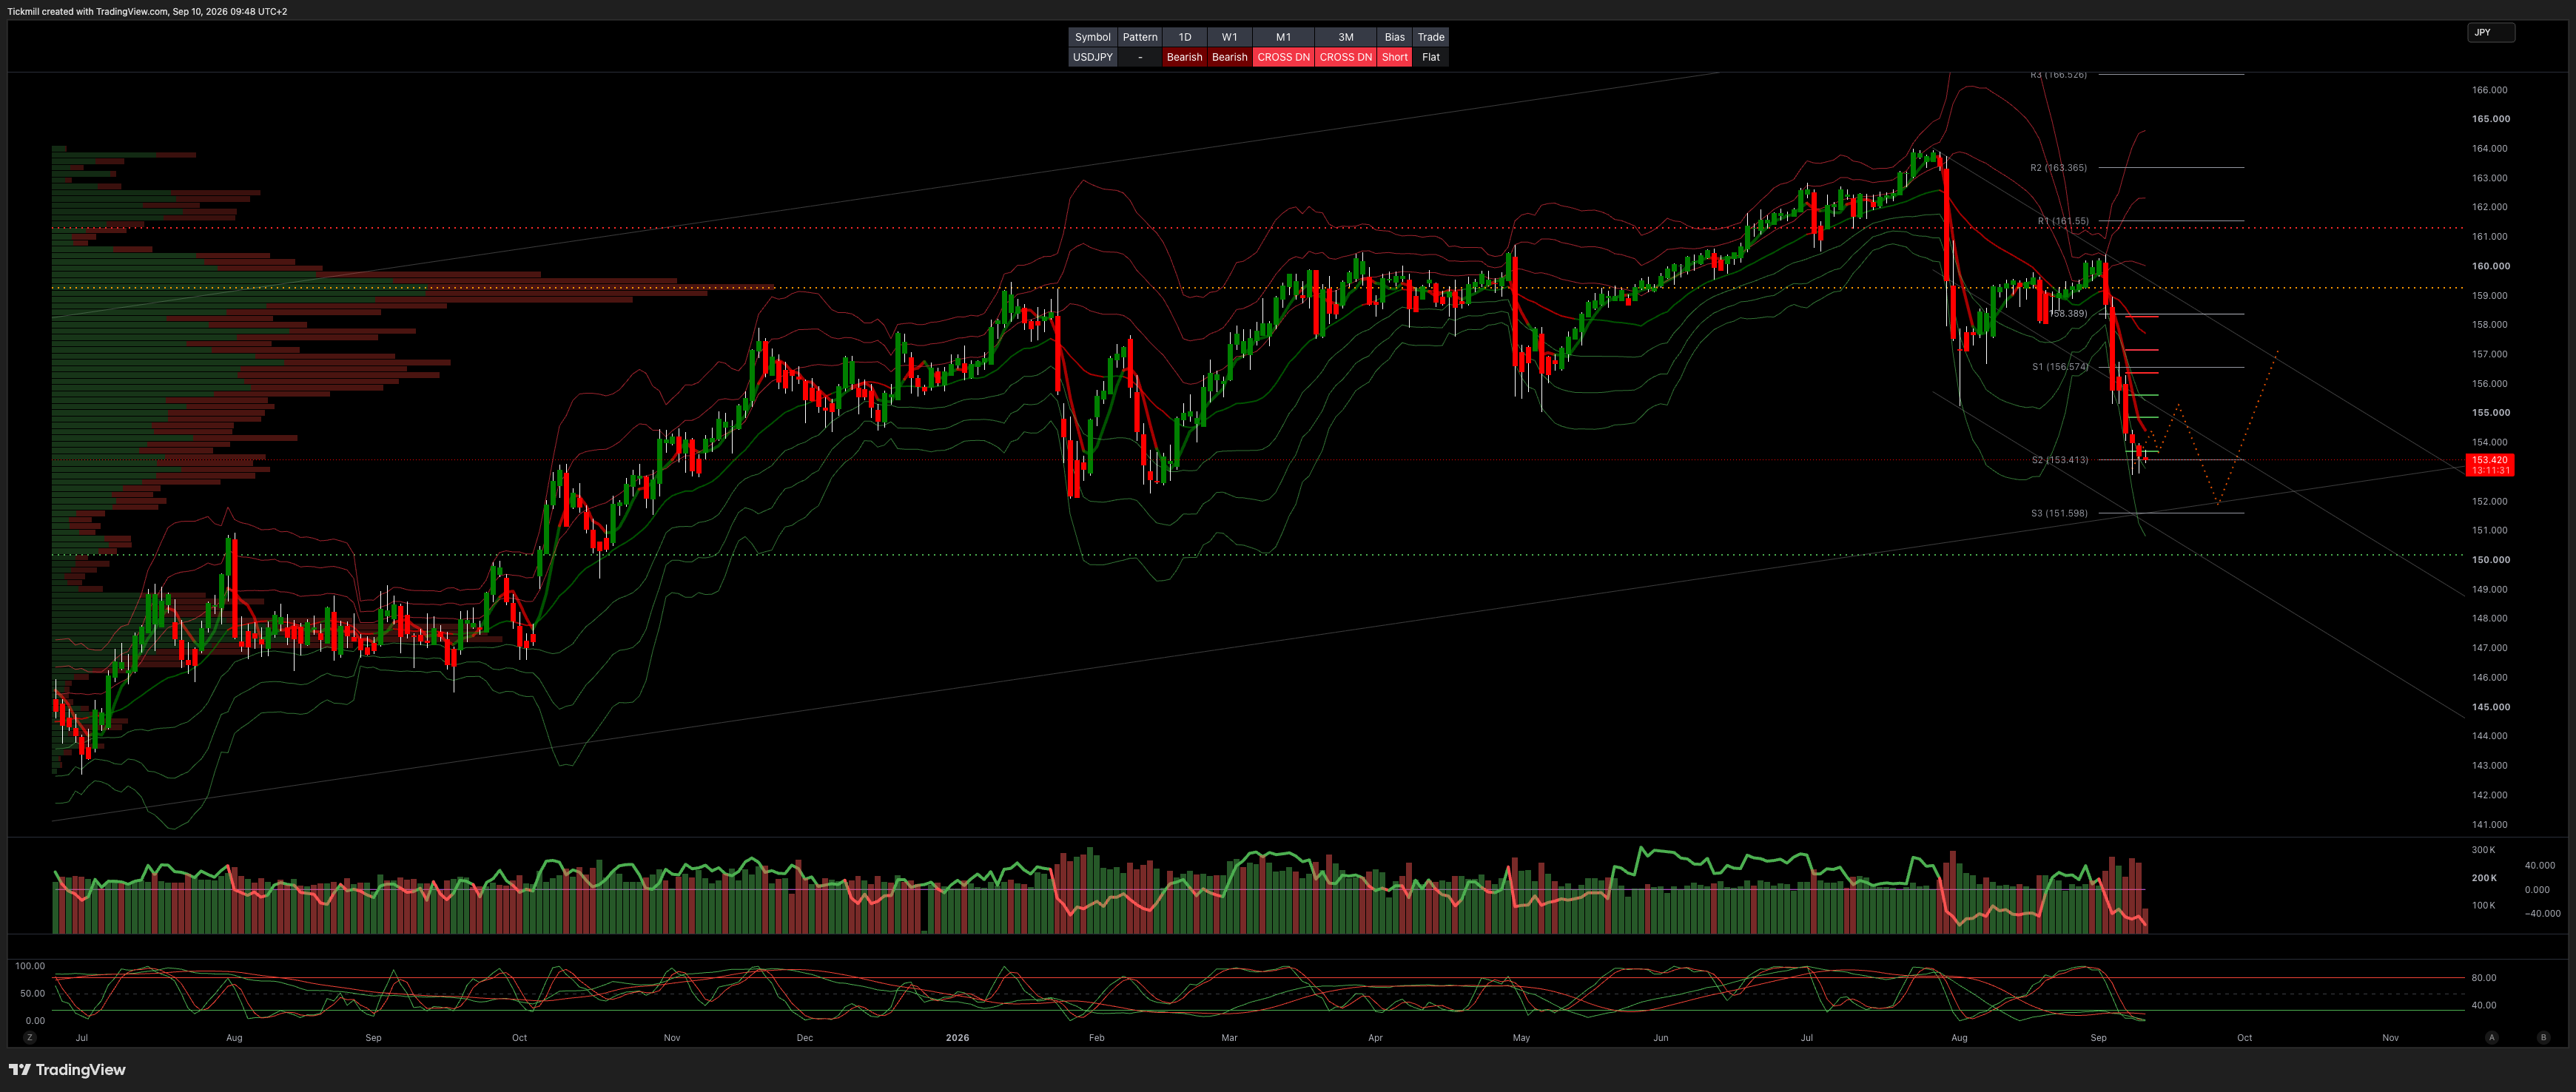Click the Dec label on time axis
Image resolution: width=2576 pixels, height=1092 pixels.
(x=805, y=1038)
